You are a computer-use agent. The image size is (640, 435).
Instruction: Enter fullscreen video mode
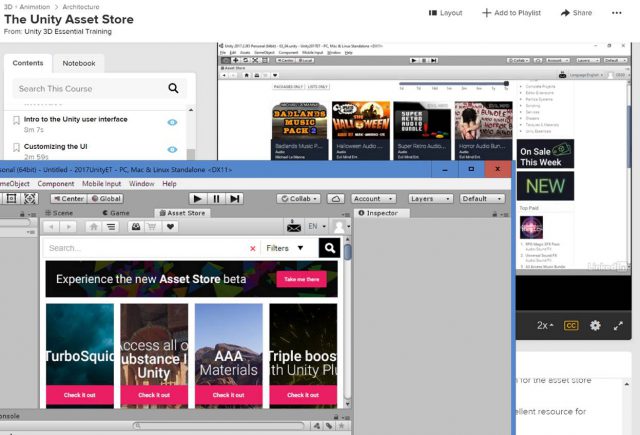(x=618, y=326)
